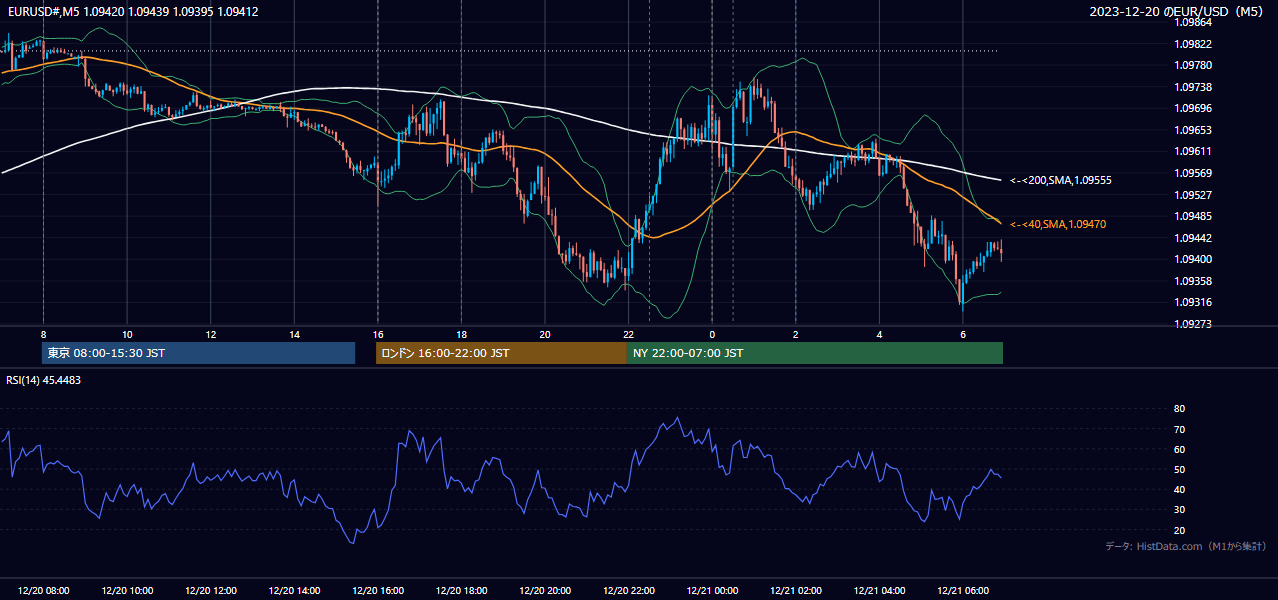Select the ロンドン 16:00-22:00 JST session bar
Viewport: 1278px width, 600px height.
[x=501, y=353]
